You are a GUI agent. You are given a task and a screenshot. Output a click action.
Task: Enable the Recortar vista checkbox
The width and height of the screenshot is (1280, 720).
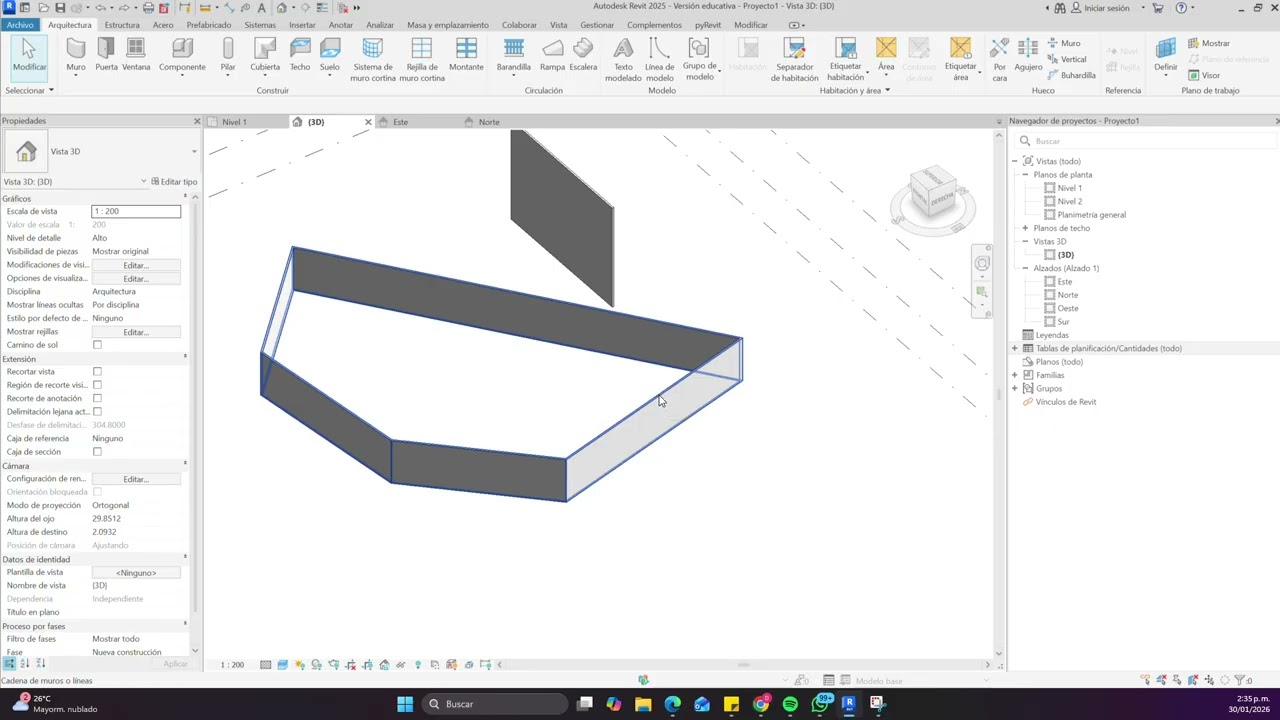[97, 372]
